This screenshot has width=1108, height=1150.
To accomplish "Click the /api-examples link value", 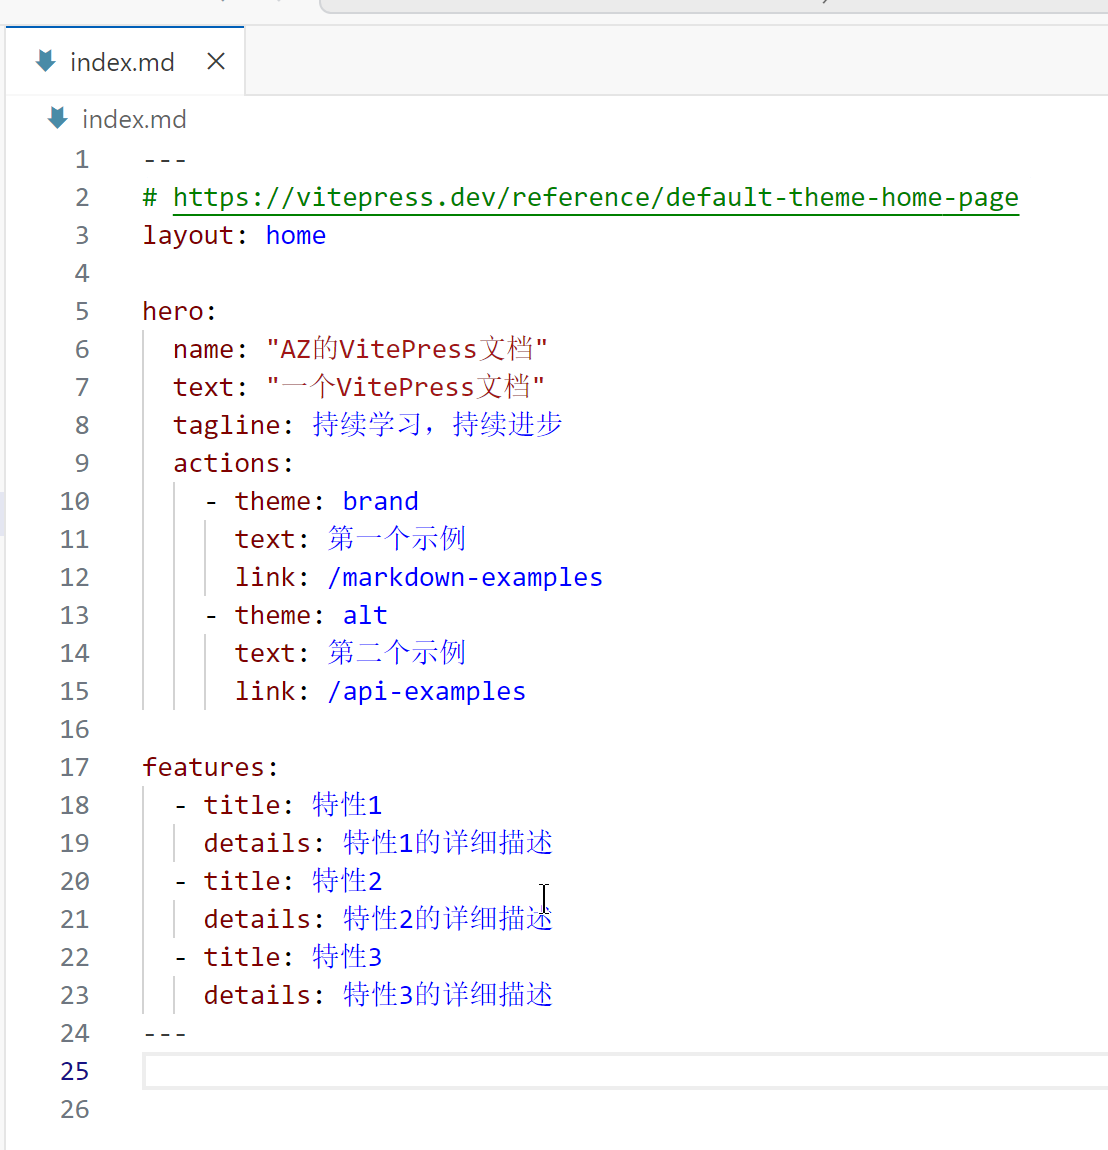I will [x=426, y=692].
